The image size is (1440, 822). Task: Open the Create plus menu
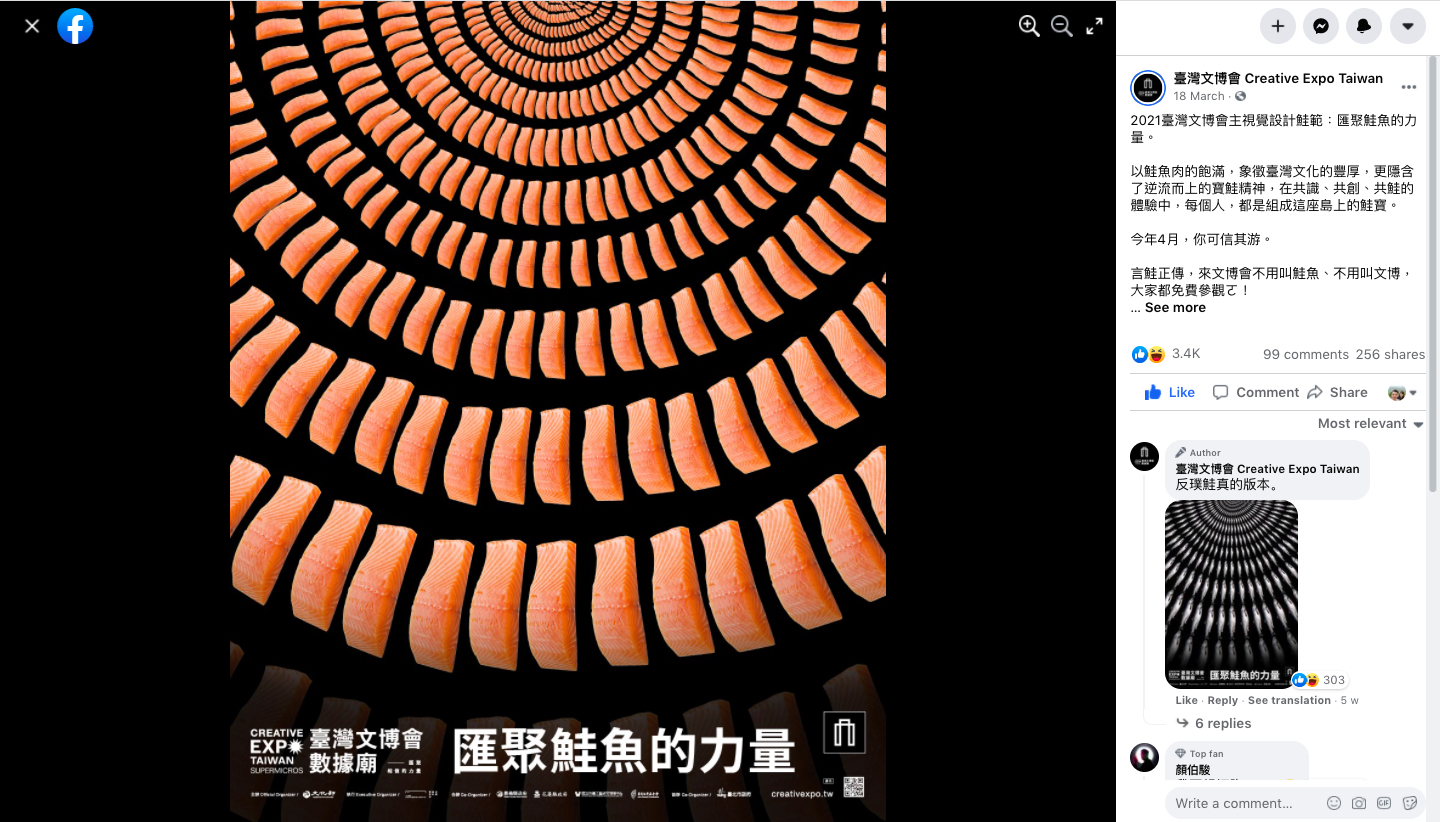pos(1278,26)
